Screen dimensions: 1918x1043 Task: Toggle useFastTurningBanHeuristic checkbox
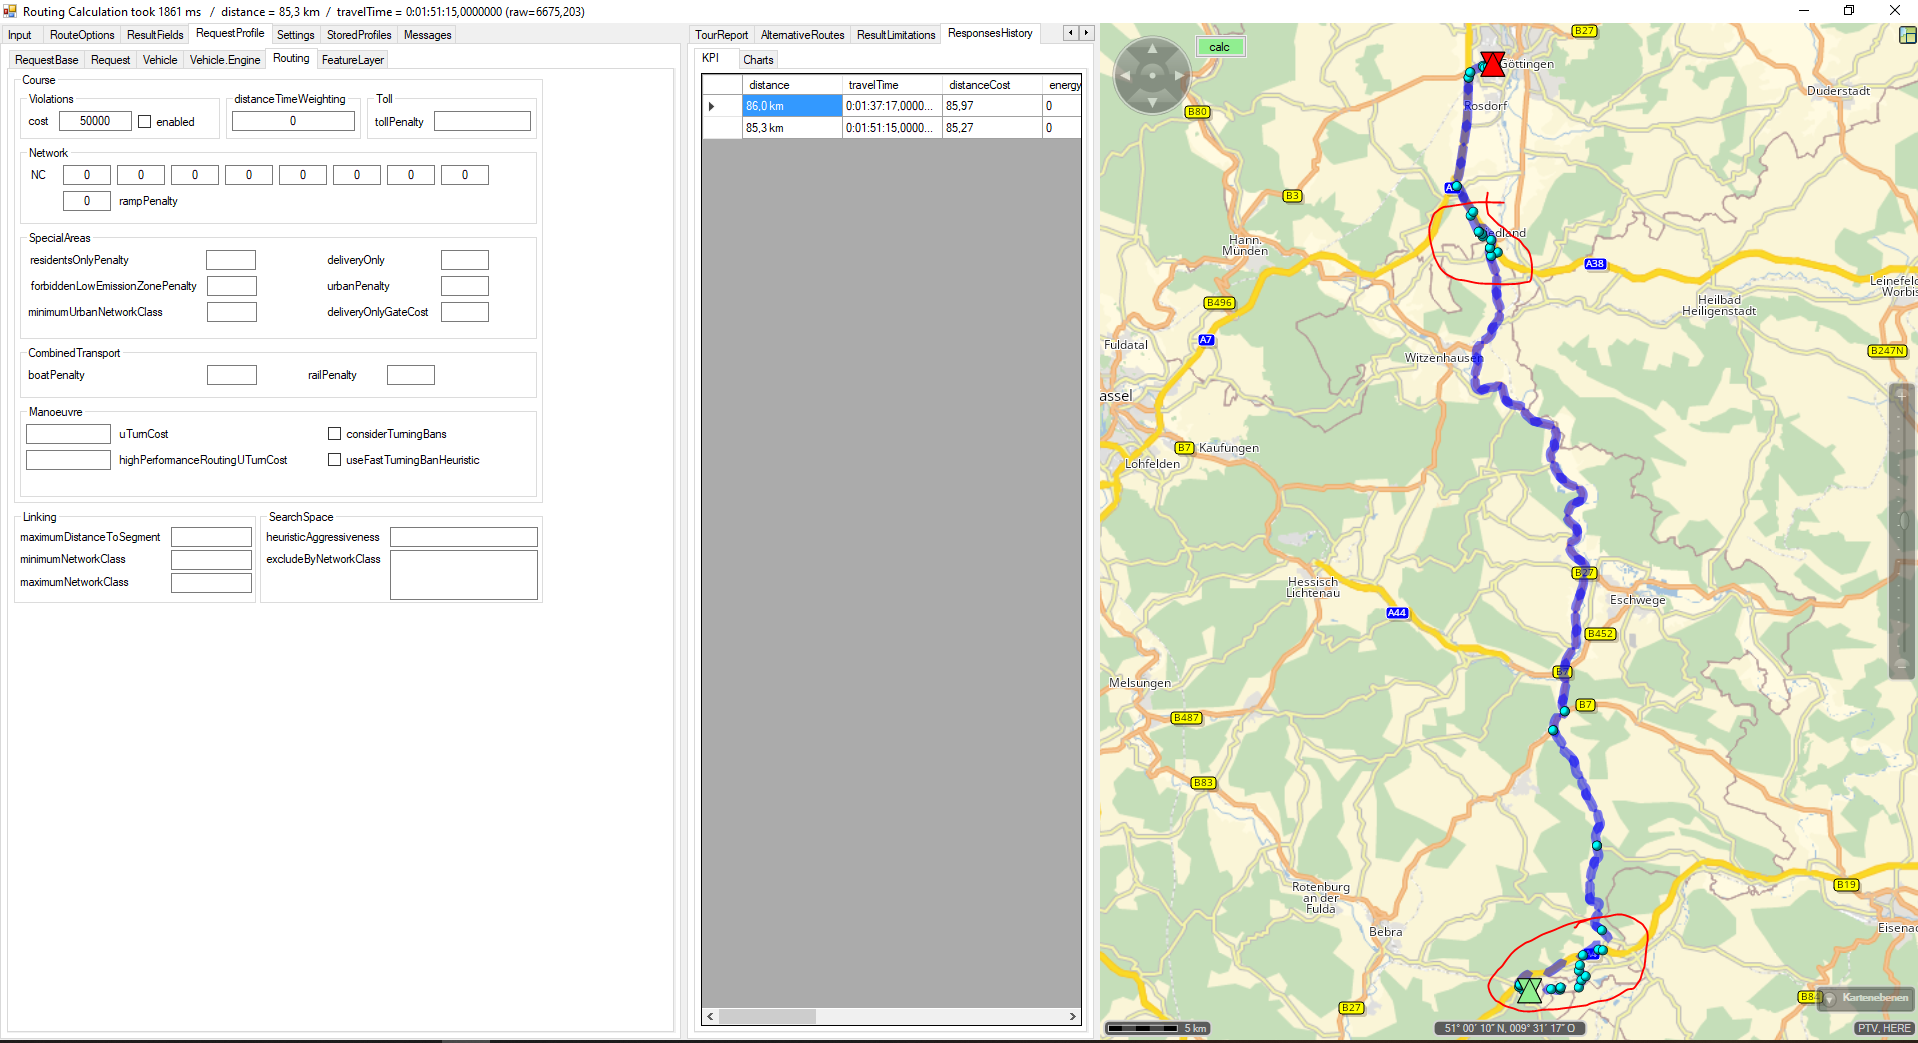point(334,460)
